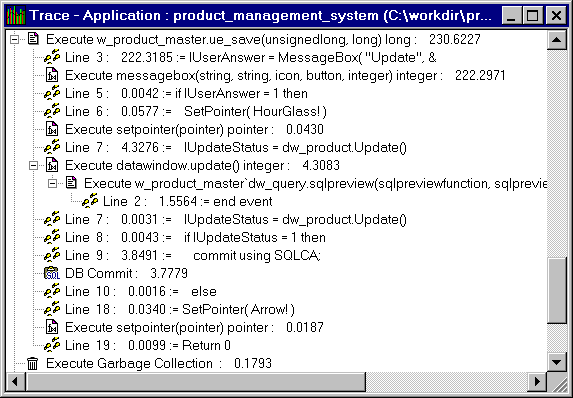Screen dimensions: 573x398
Task: Click the footprint icon for Line 8
Action: point(52,237)
